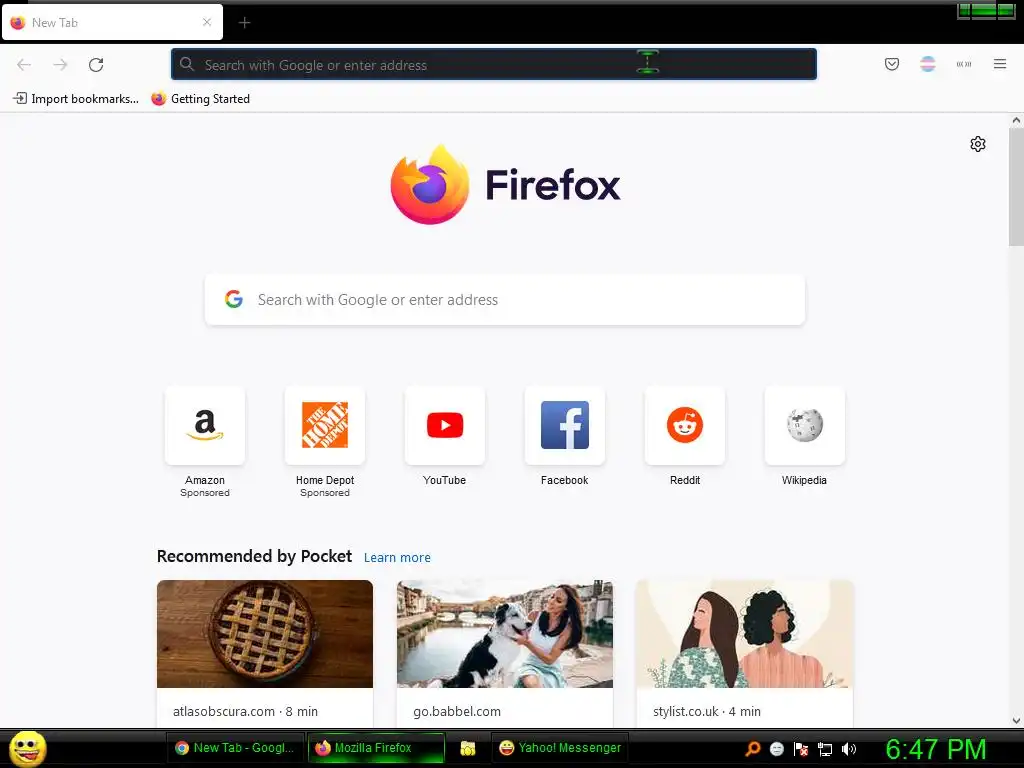Image resolution: width=1024 pixels, height=768 pixels.
Task: Focus the top address bar
Action: point(494,64)
